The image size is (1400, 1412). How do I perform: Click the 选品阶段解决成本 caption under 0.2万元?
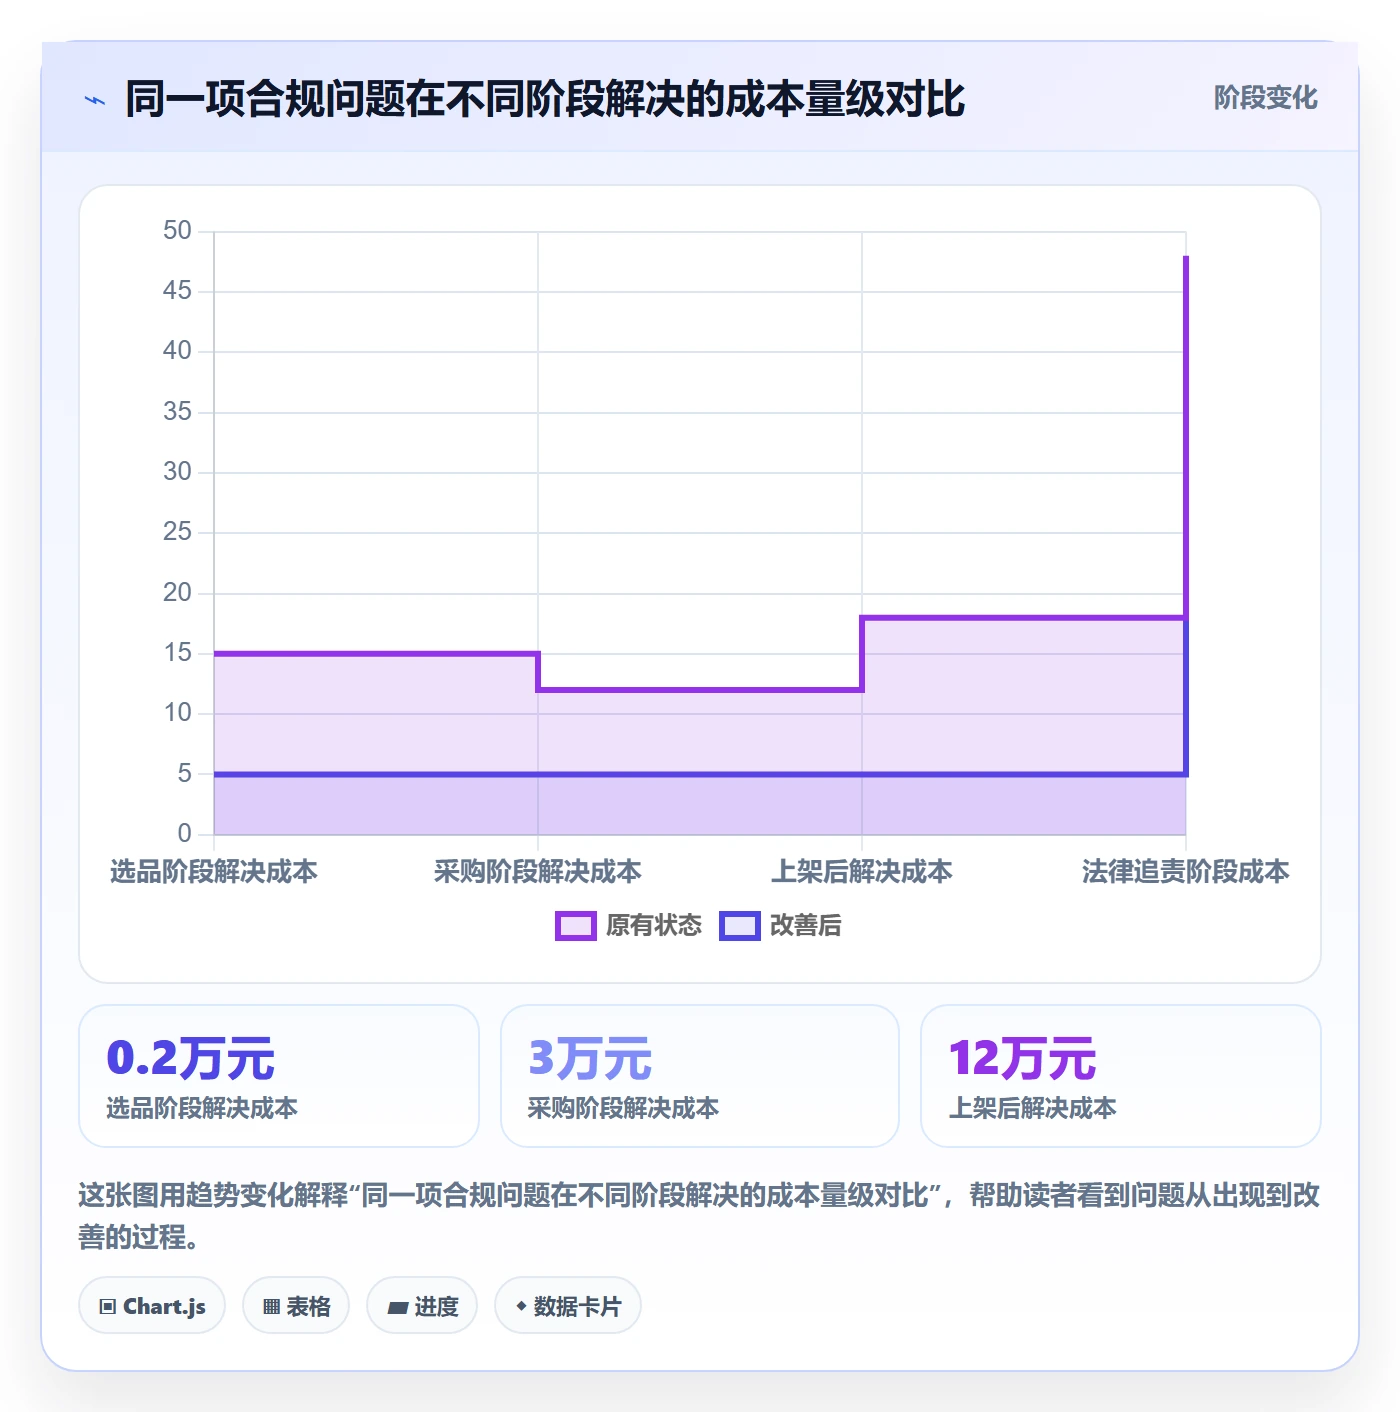click(x=202, y=1108)
